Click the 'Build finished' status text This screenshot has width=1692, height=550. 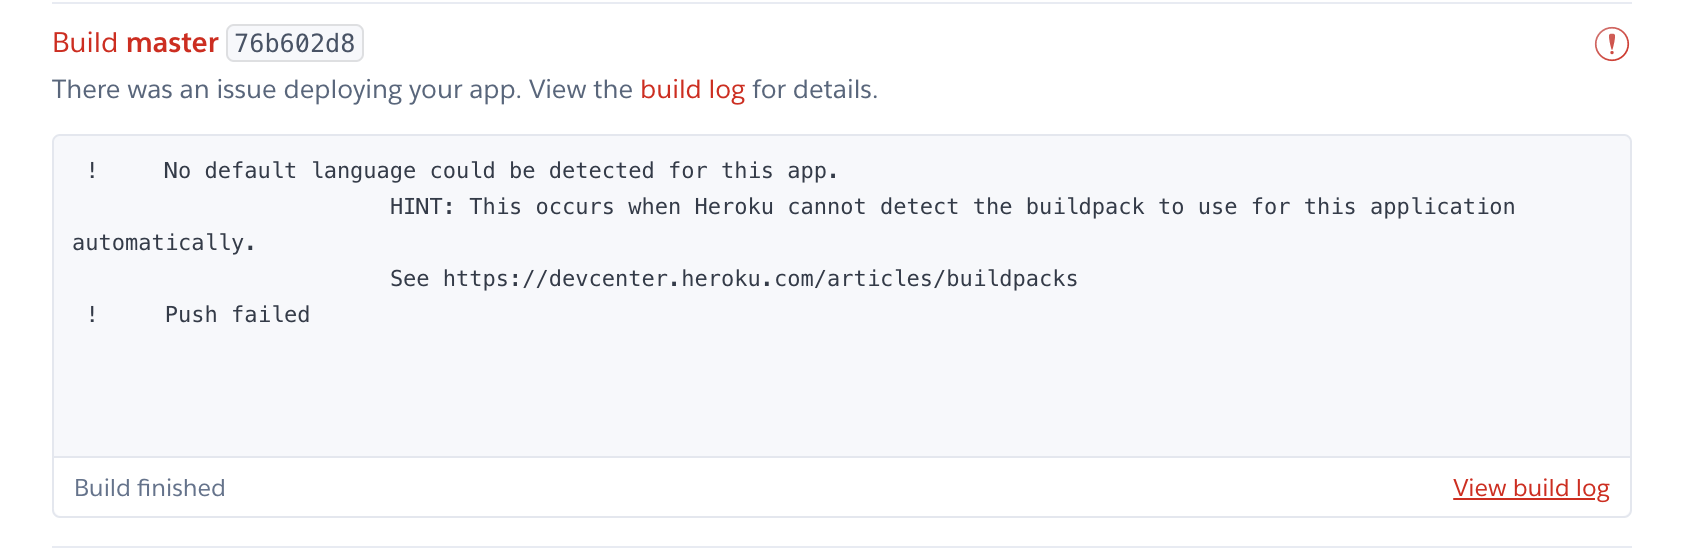tap(150, 488)
